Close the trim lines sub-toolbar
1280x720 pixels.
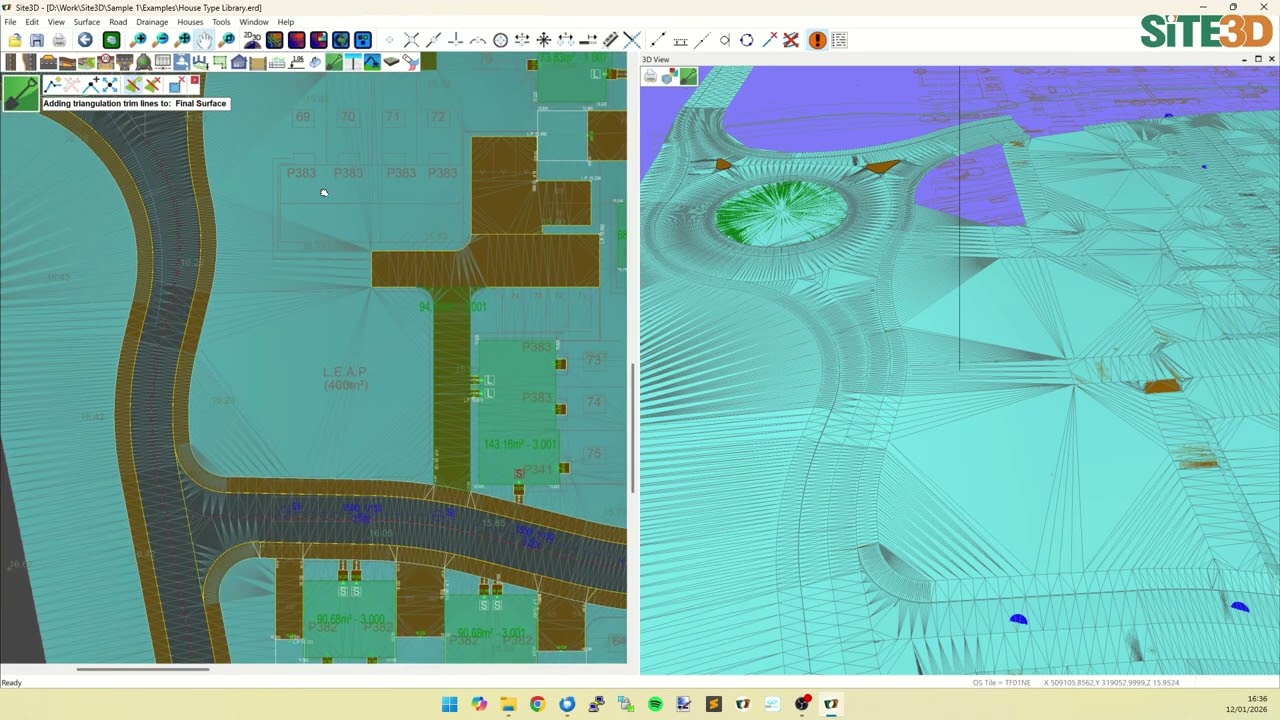coord(195,81)
